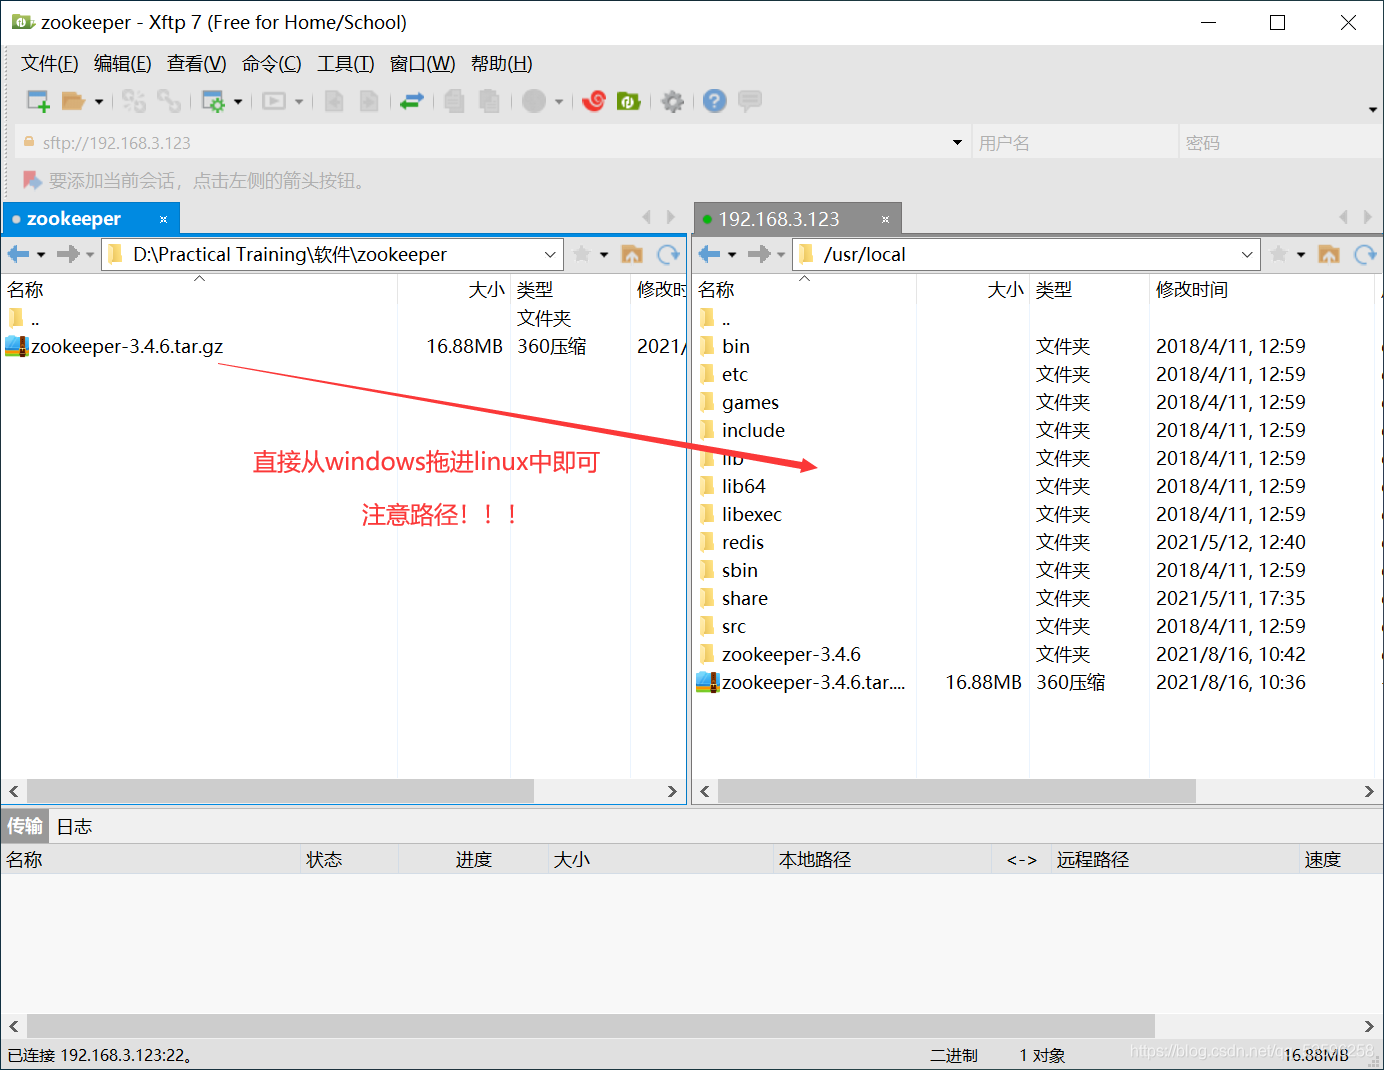This screenshot has width=1384, height=1070.
Task: Close the zookeeper local tab
Action: [x=163, y=219]
